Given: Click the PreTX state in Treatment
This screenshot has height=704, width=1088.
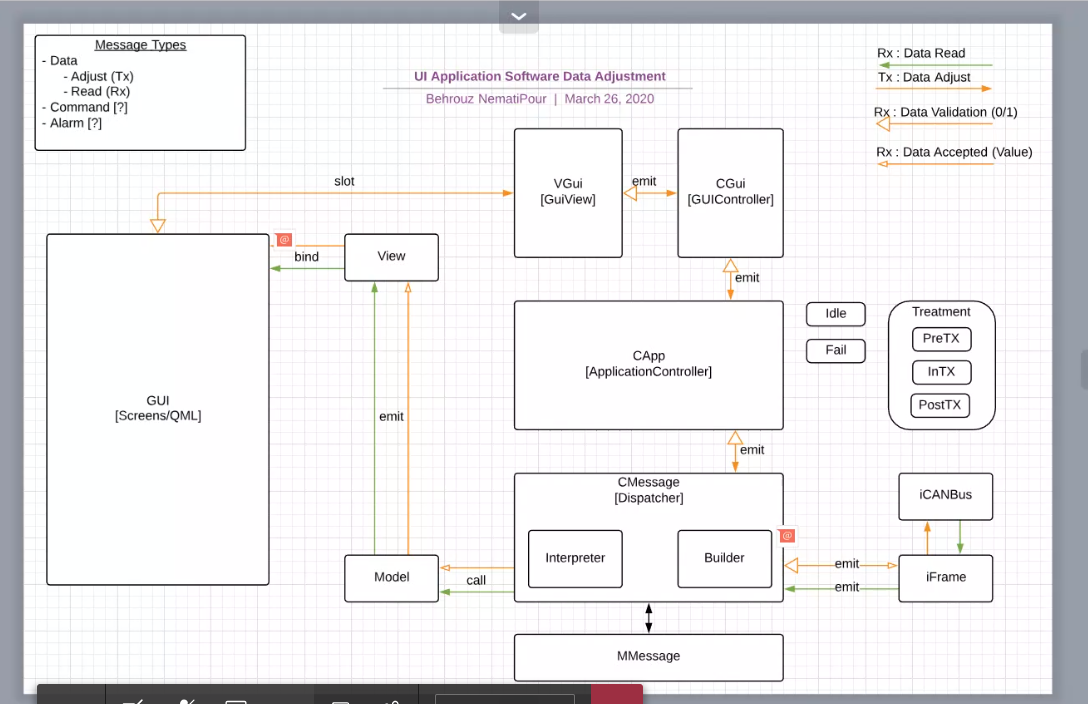Looking at the screenshot, I should [x=941, y=339].
